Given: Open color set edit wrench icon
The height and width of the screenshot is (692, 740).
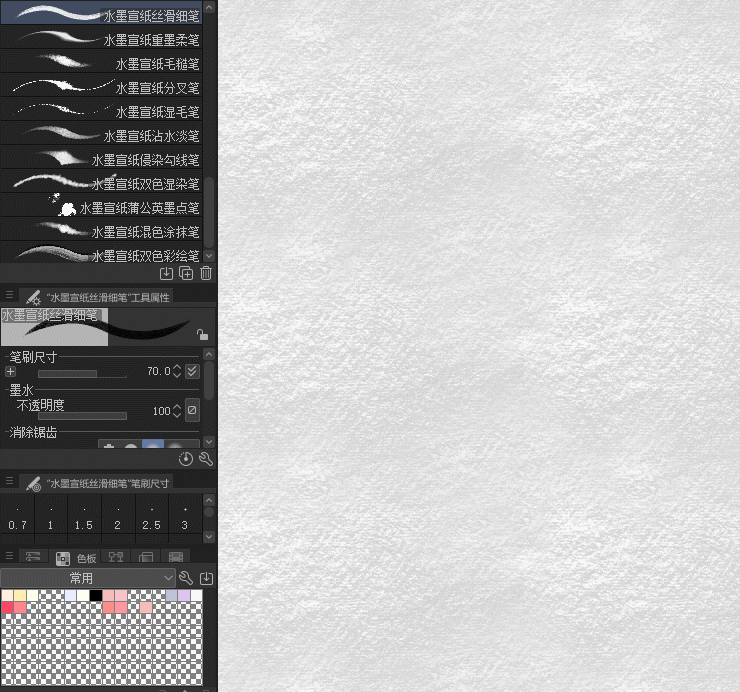Looking at the screenshot, I should 186,578.
